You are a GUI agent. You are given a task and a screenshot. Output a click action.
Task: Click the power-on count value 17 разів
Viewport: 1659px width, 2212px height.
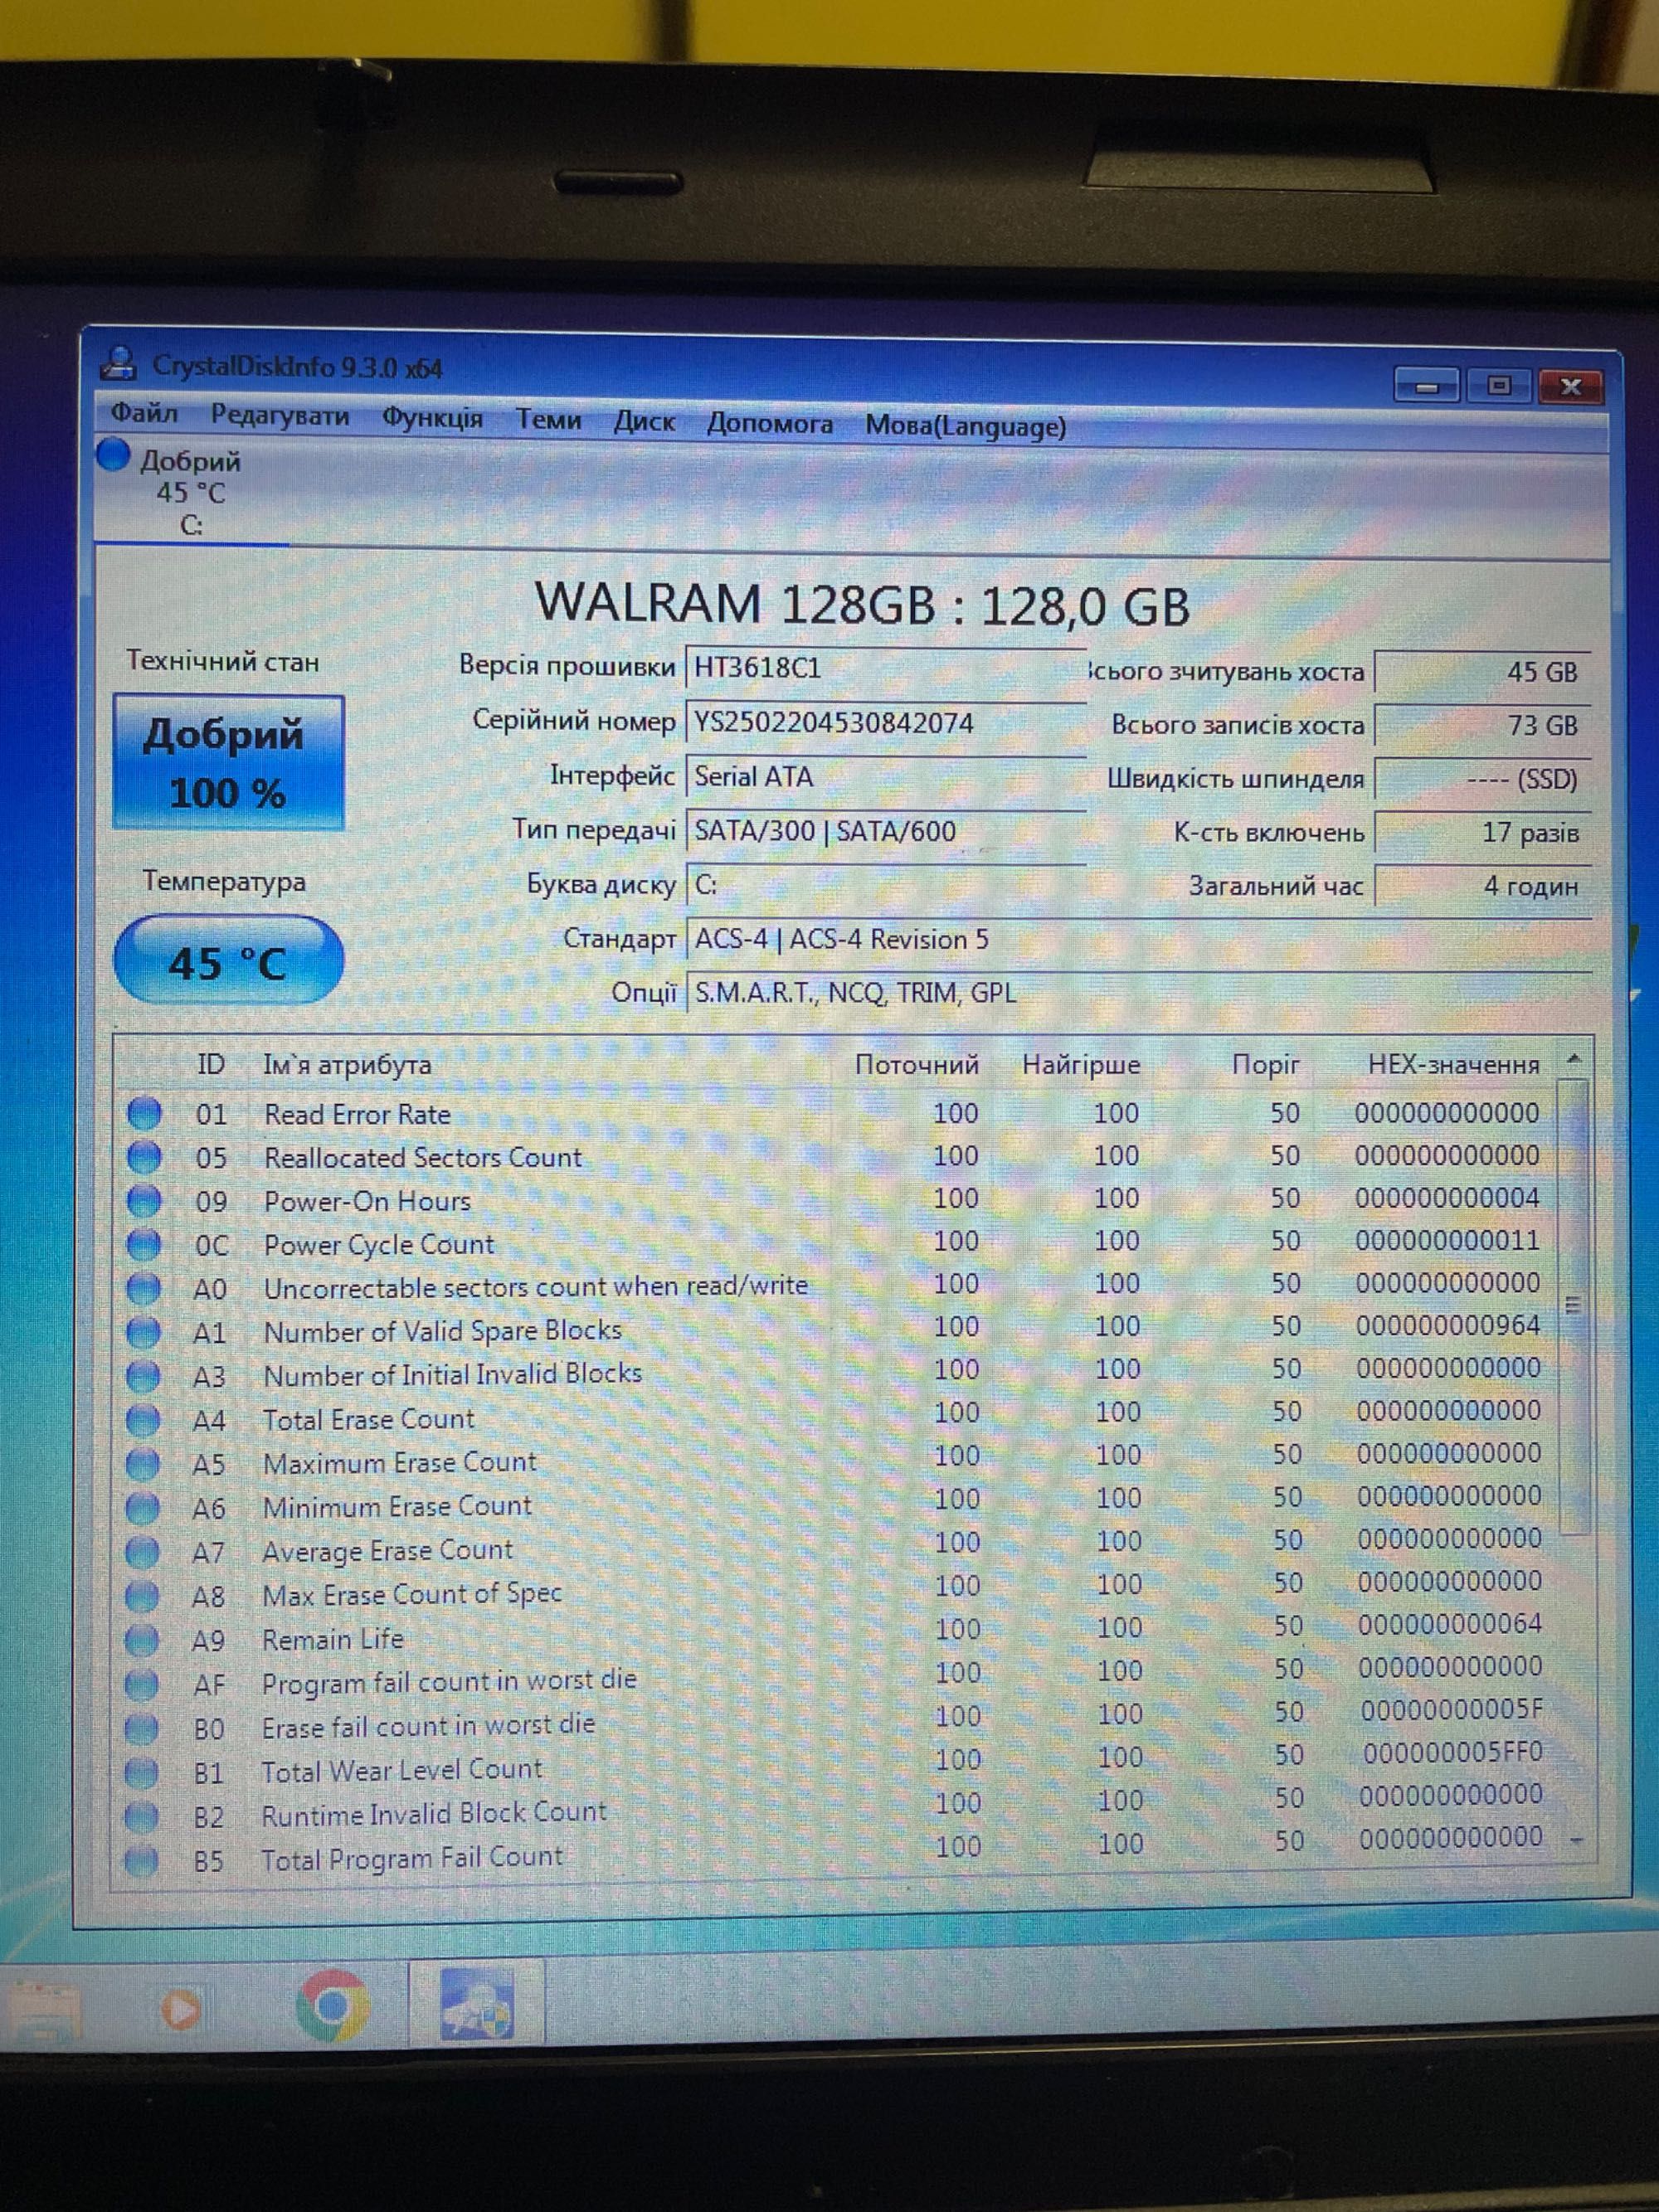point(1482,832)
